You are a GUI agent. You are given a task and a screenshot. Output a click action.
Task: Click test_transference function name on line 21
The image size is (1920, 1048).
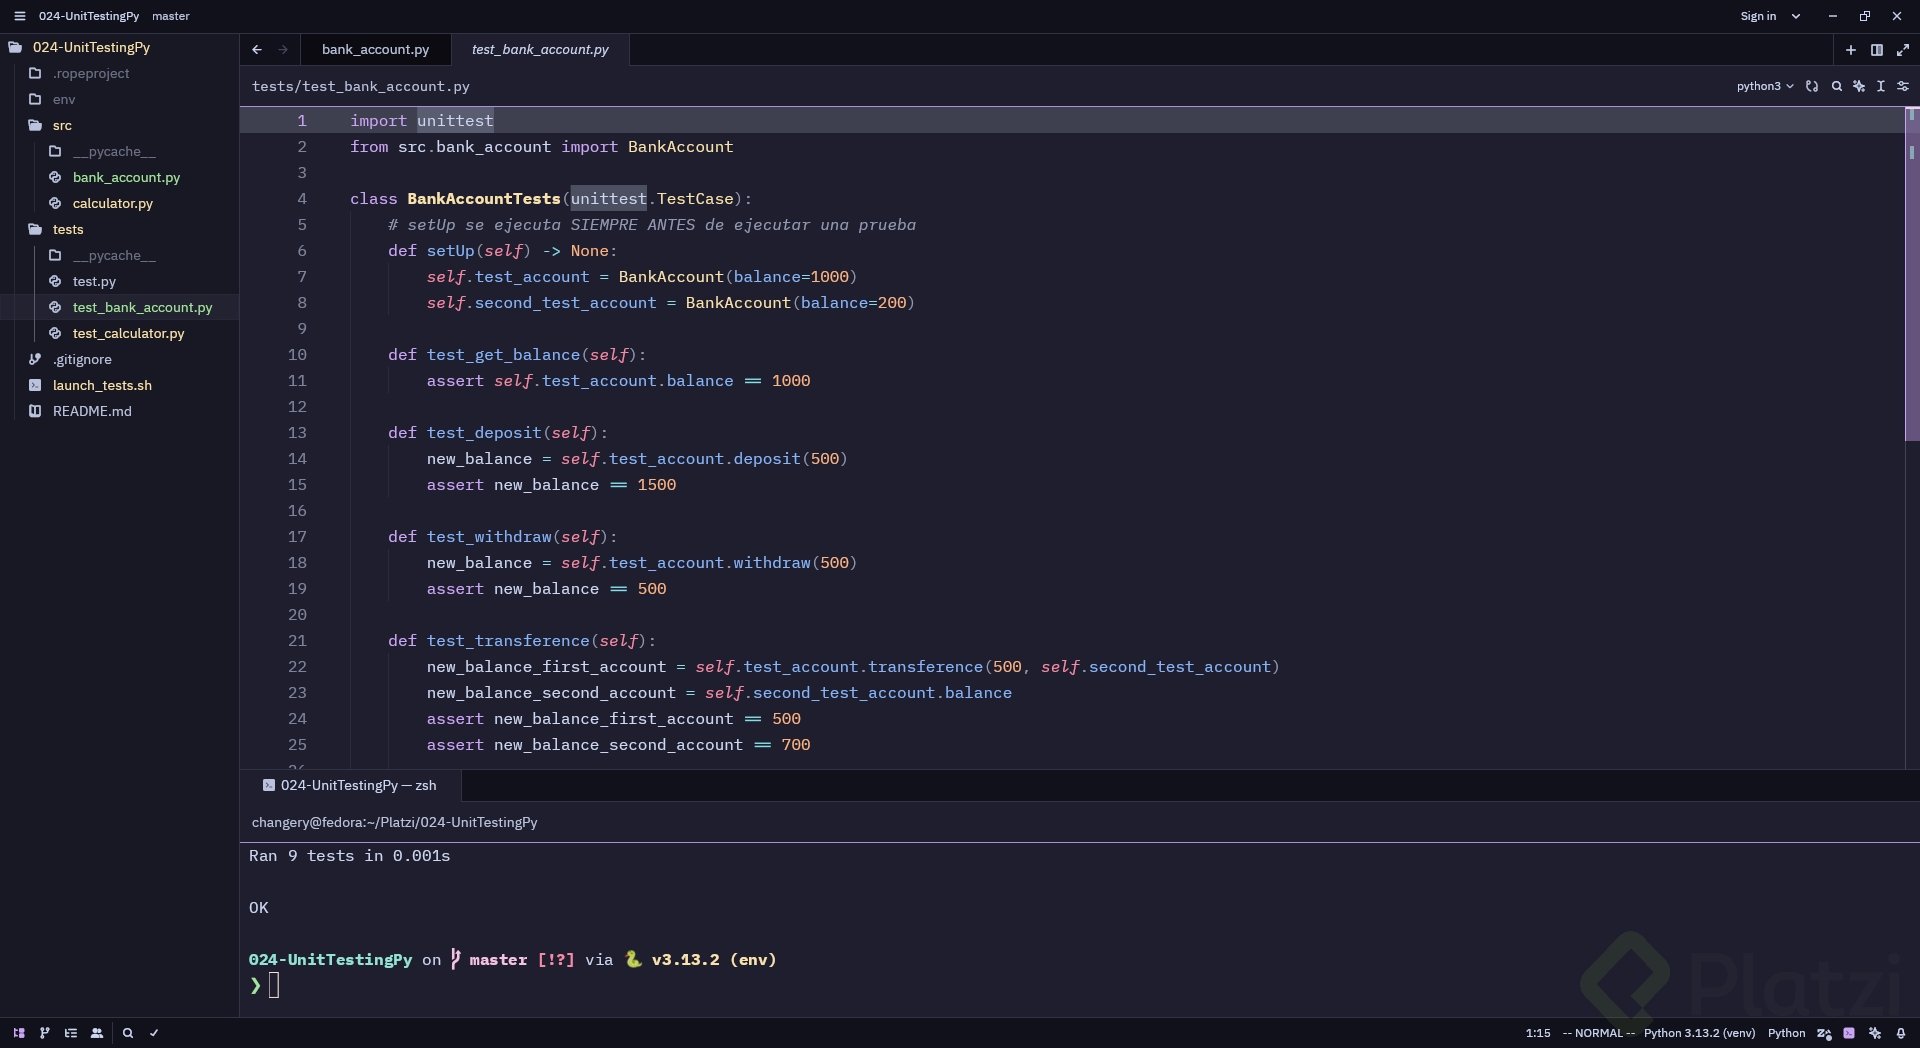[508, 641]
